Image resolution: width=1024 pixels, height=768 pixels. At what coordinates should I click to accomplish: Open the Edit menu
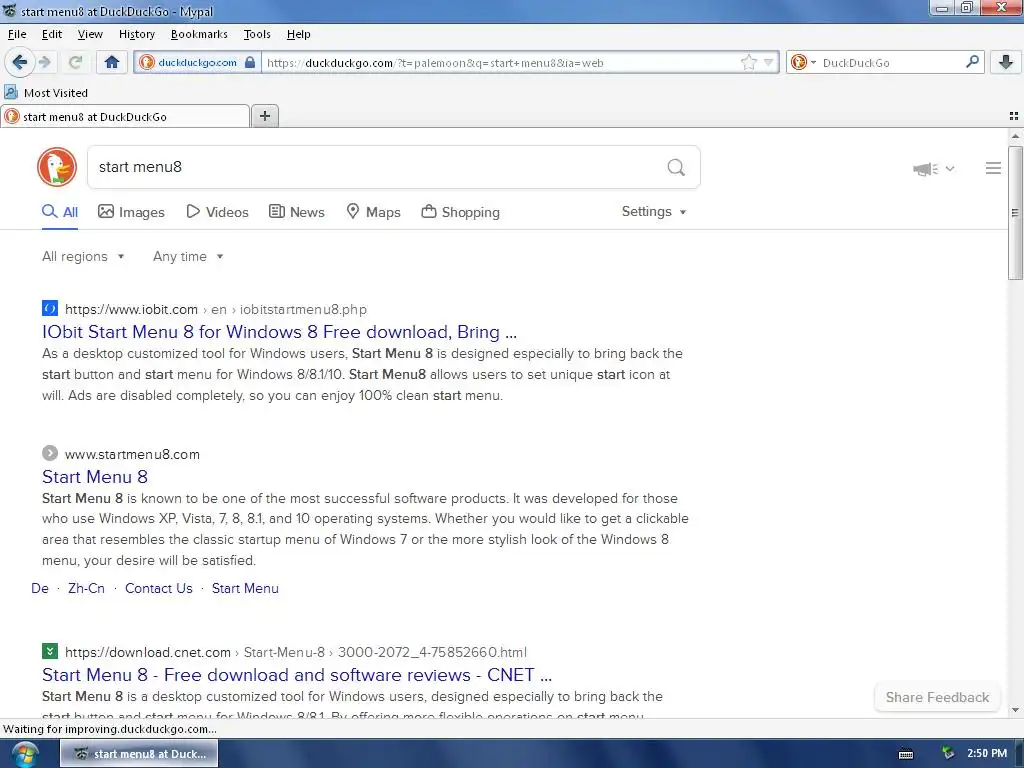coord(52,34)
